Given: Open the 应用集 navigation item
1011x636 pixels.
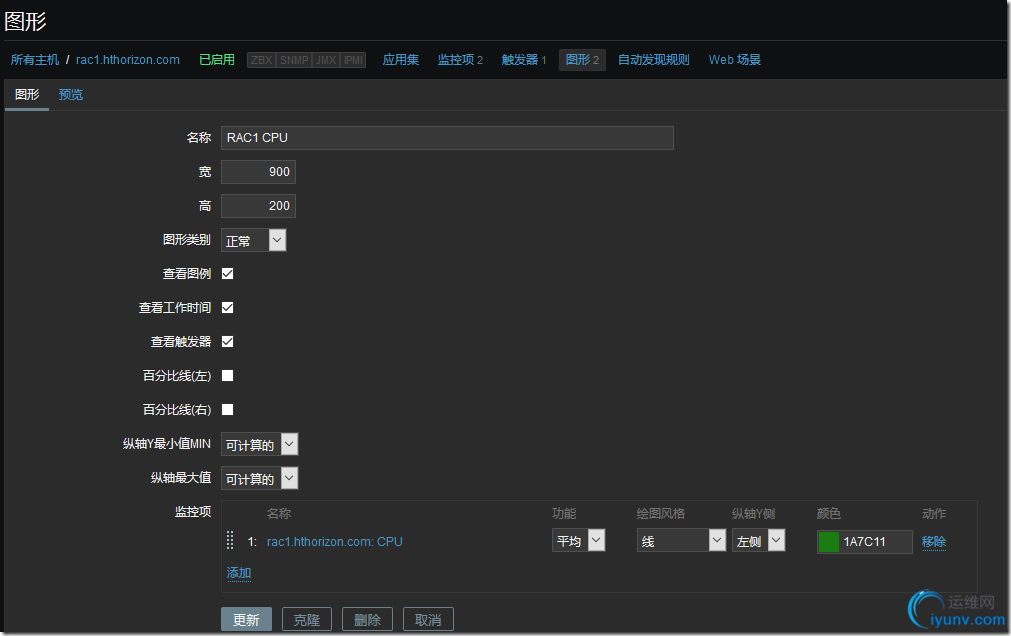Looking at the screenshot, I should click(400, 60).
